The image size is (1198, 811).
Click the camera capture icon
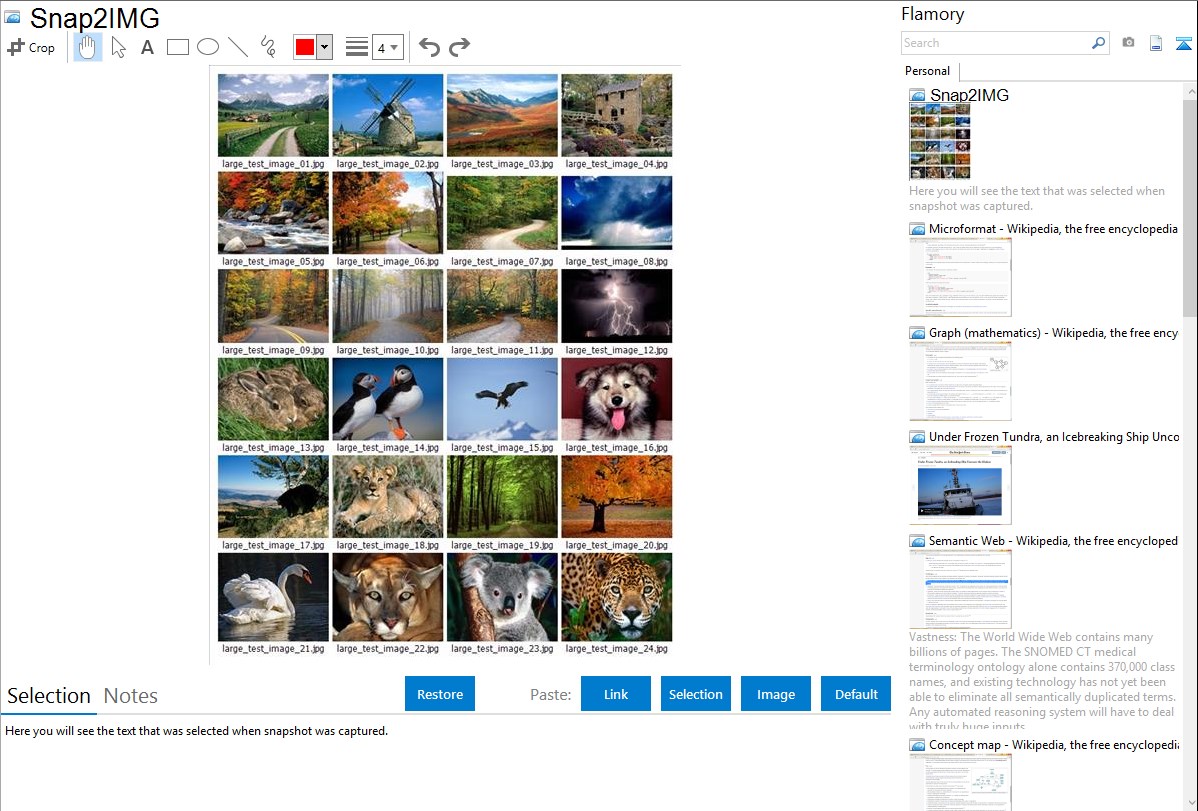pyautogui.click(x=1128, y=43)
